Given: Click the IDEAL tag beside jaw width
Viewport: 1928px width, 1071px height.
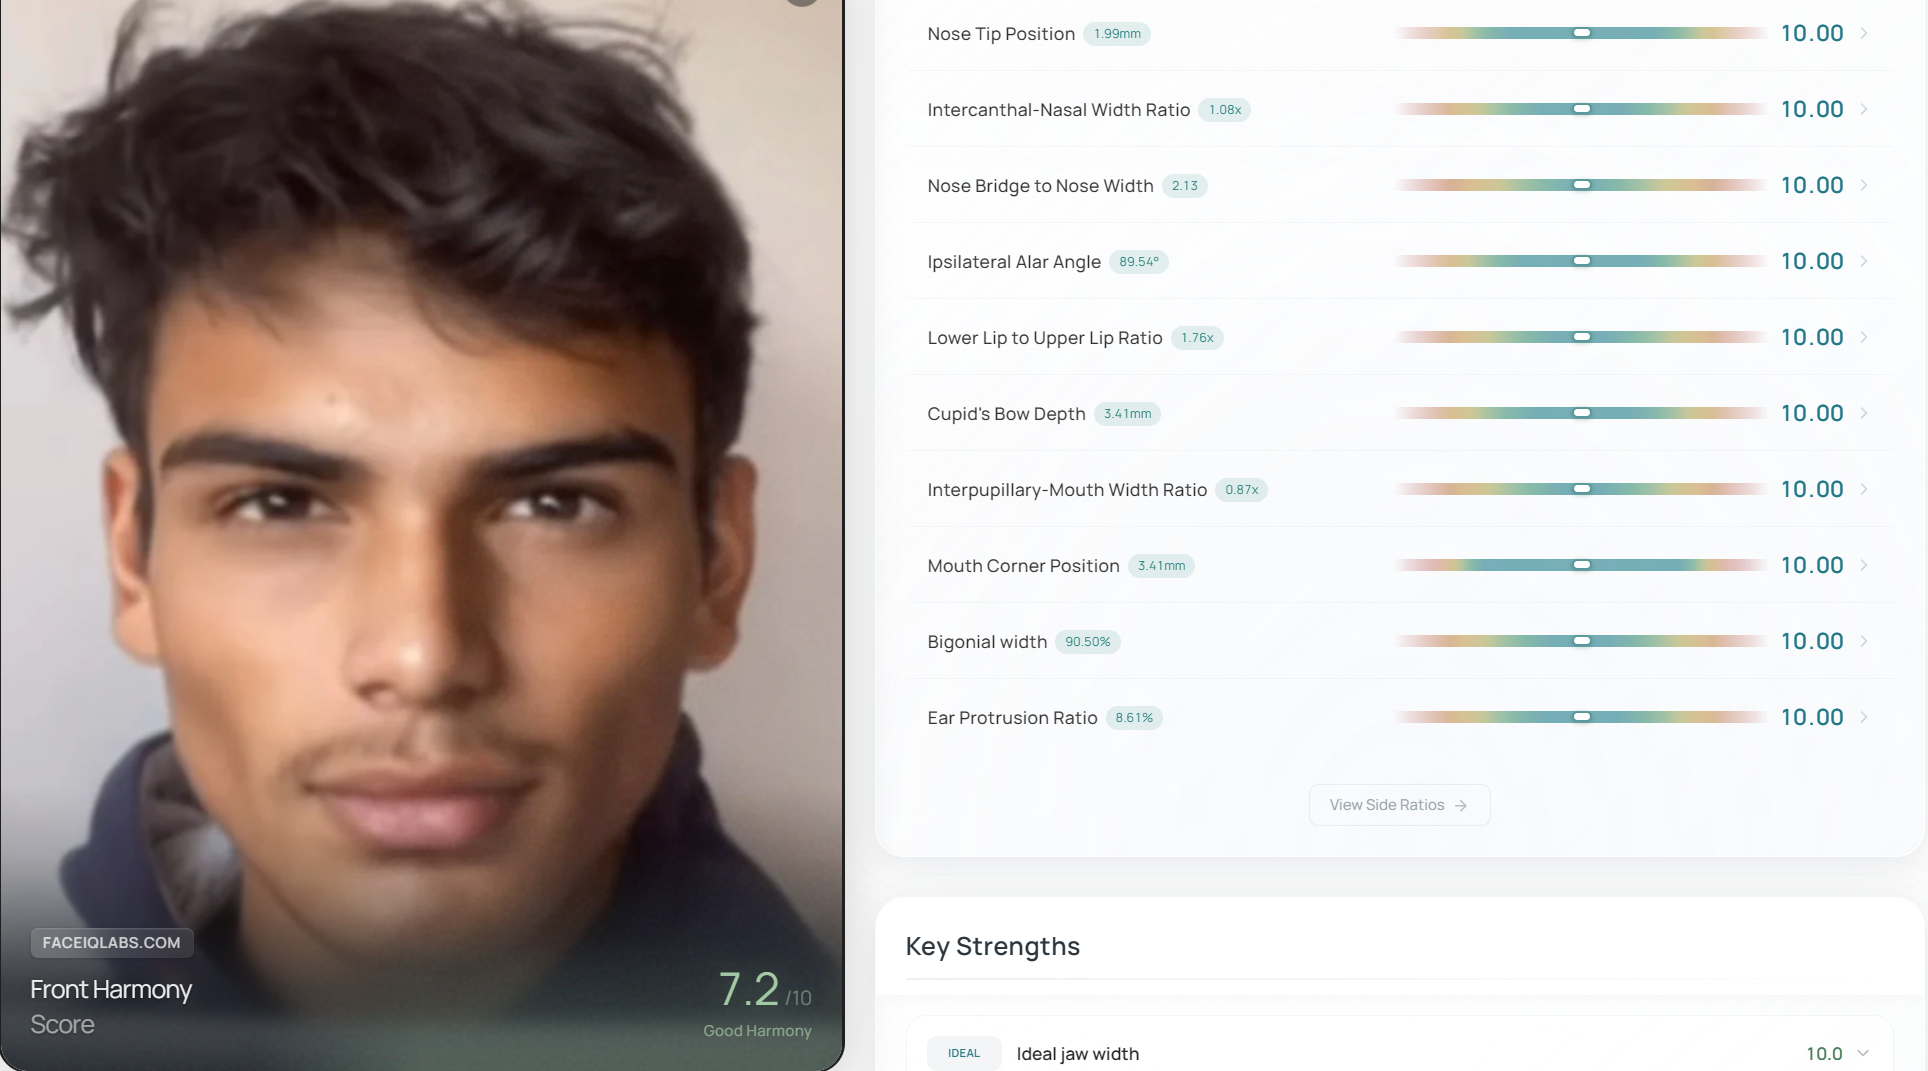Looking at the screenshot, I should tap(964, 1053).
